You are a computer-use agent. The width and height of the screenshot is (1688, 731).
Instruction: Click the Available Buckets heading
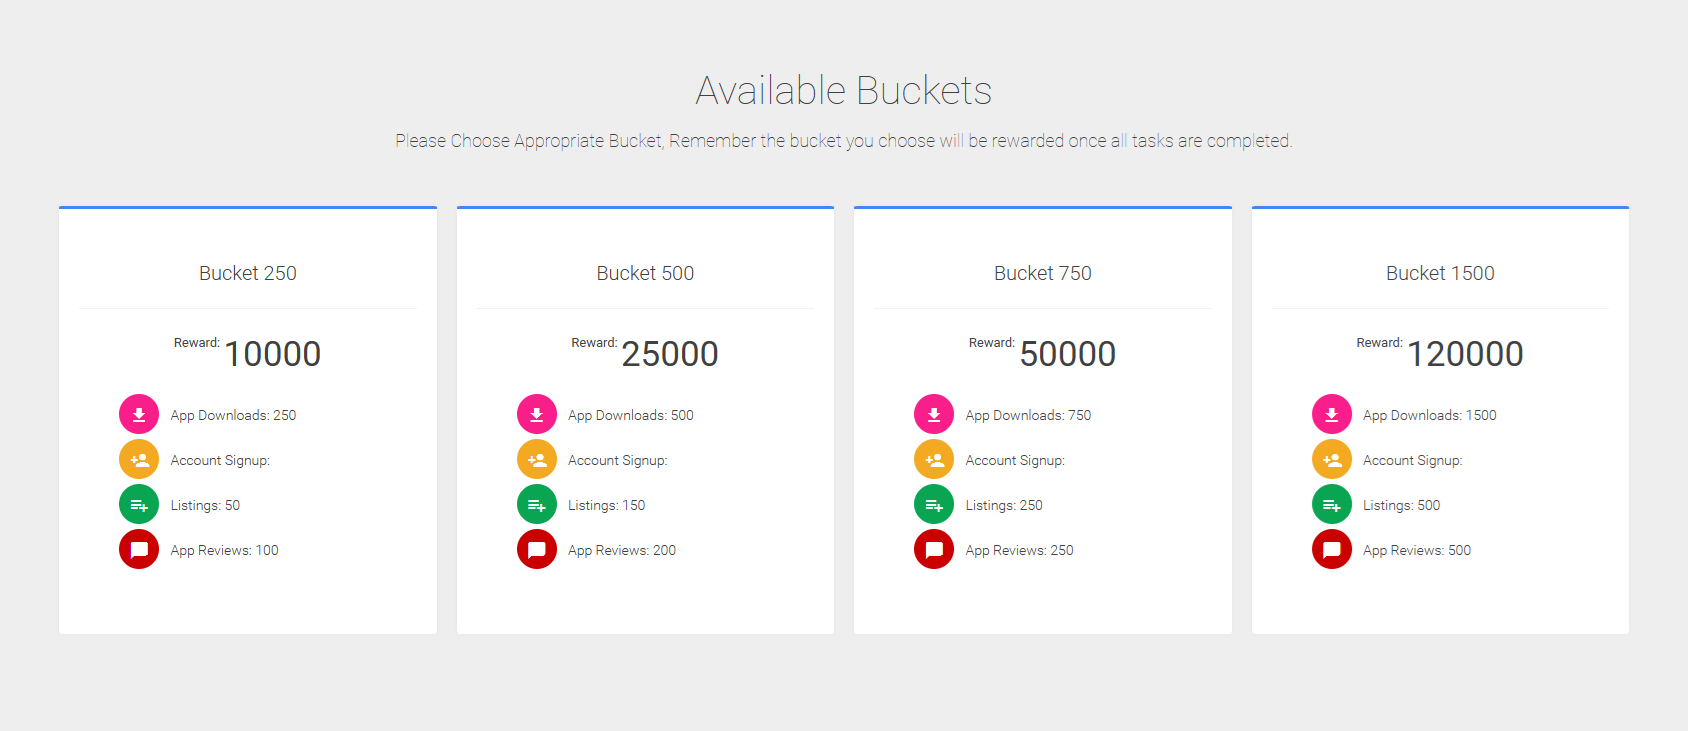tap(844, 91)
